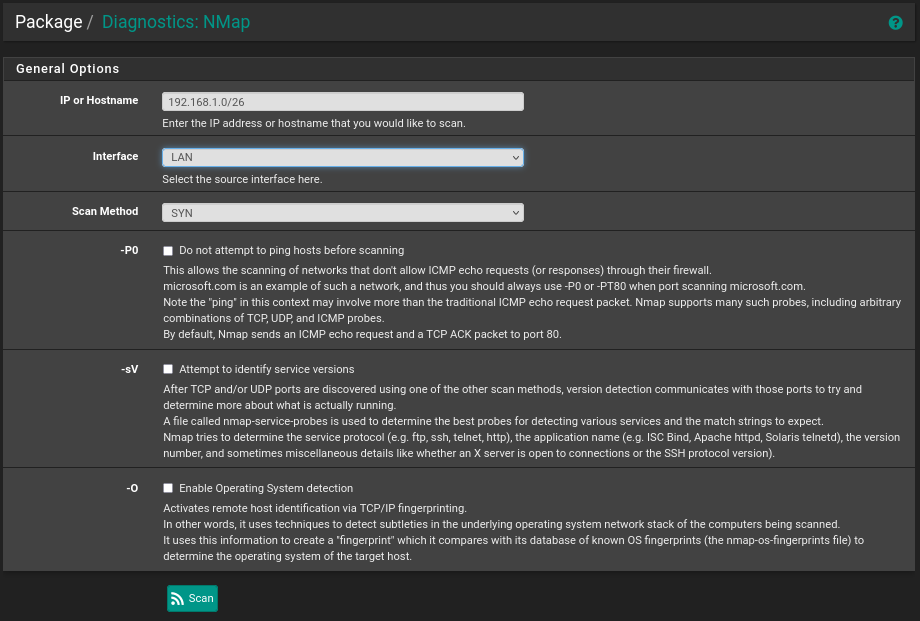
Task: Tick the 'Attempt to identify service versions' checkbox
Action: point(168,369)
